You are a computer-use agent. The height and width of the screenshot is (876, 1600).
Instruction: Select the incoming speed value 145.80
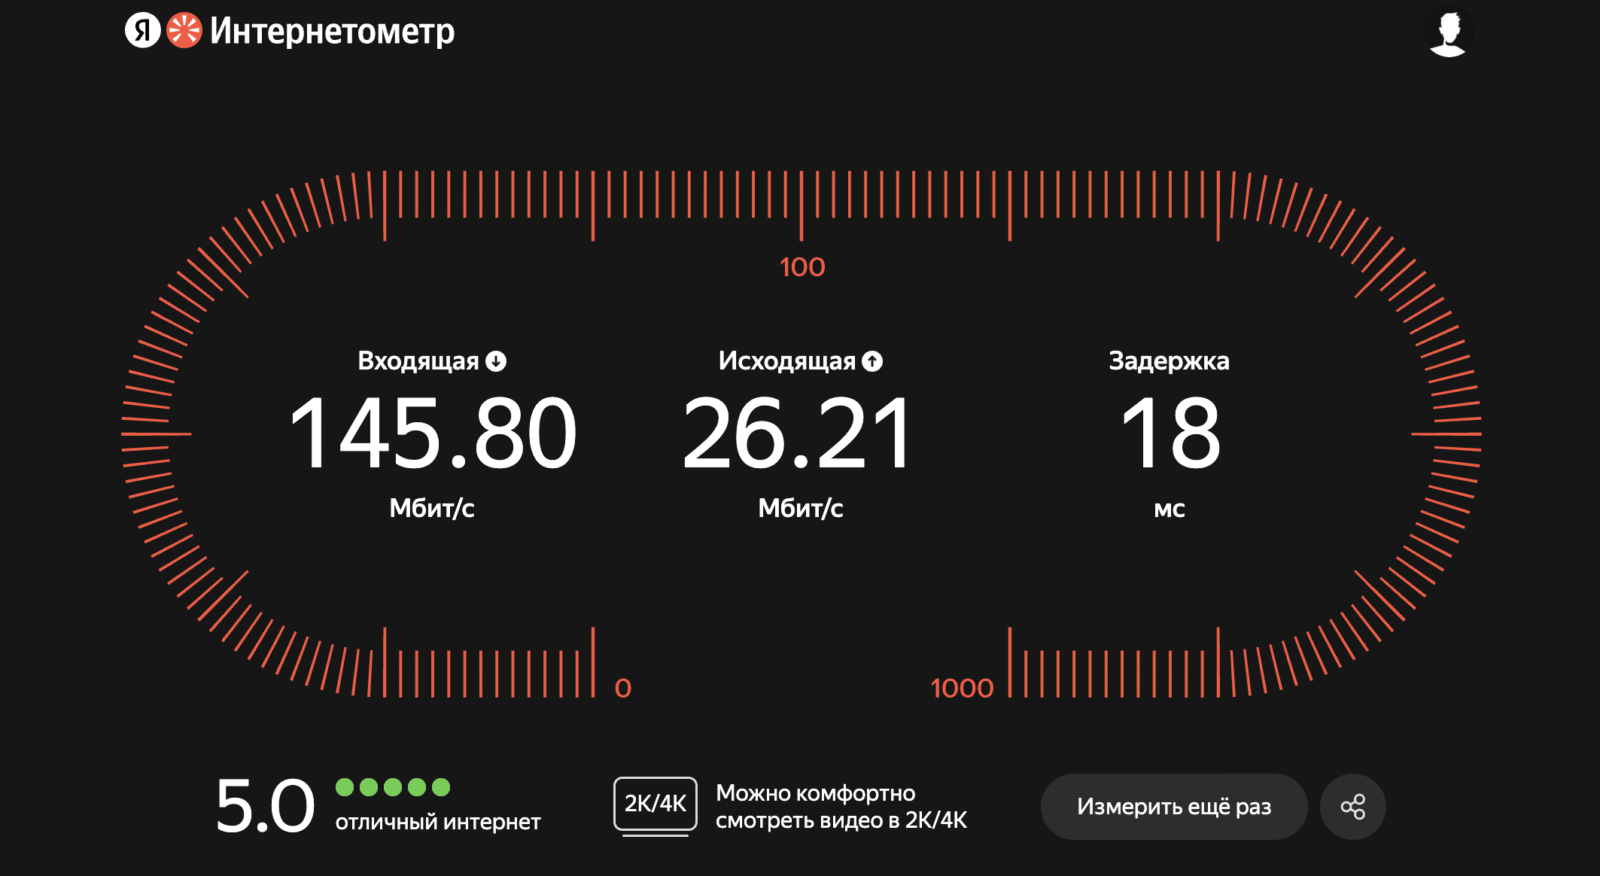pos(433,434)
